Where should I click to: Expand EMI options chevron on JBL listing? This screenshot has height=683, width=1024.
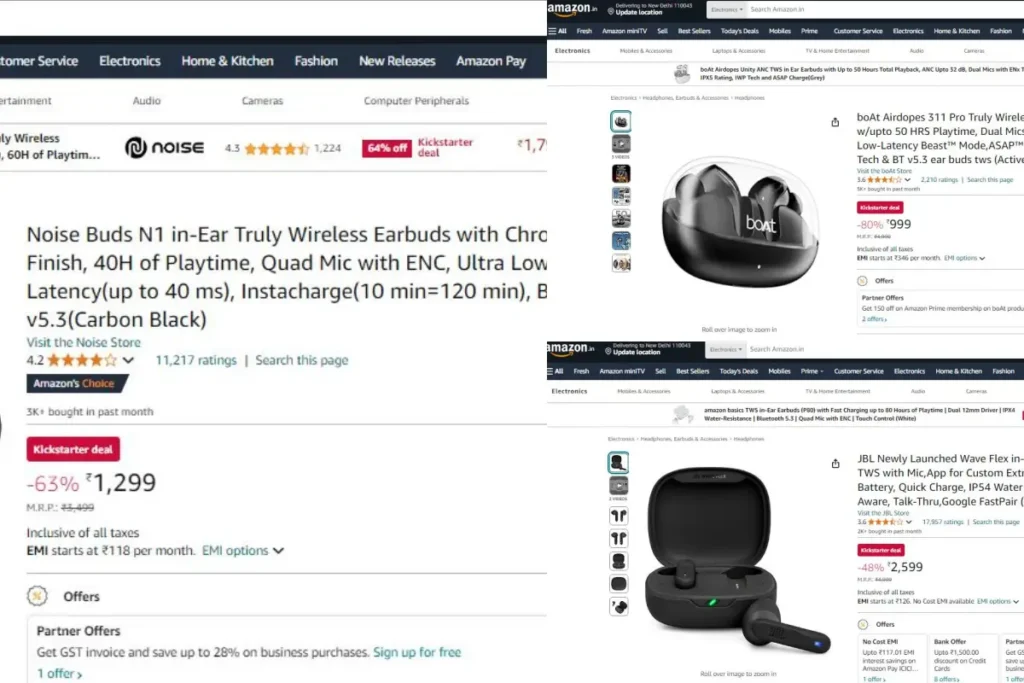coord(1015,601)
